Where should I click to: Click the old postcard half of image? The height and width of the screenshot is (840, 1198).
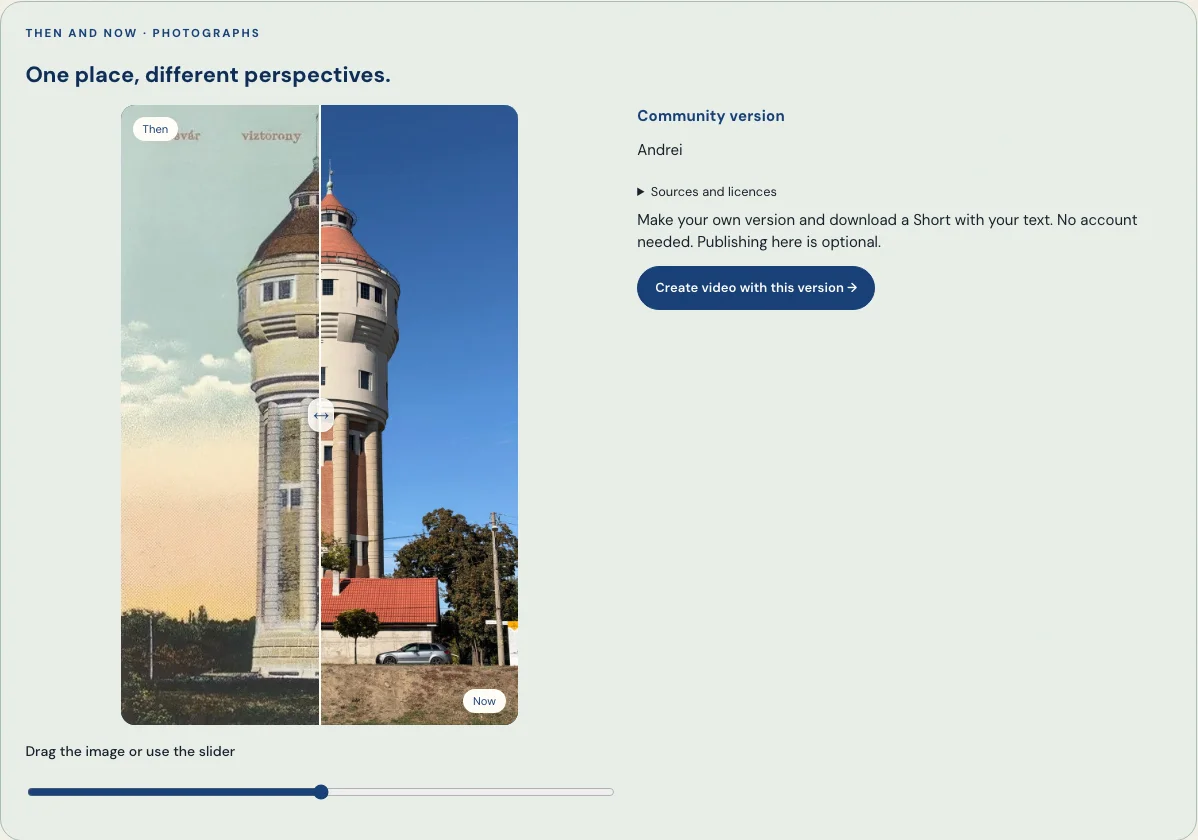[x=220, y=415]
